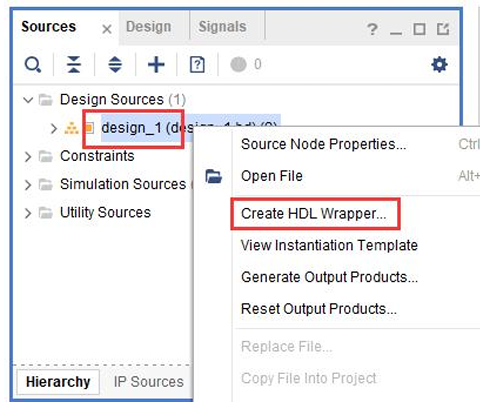Click the grey status circle showing 0
The image size is (484, 410).
238,64
